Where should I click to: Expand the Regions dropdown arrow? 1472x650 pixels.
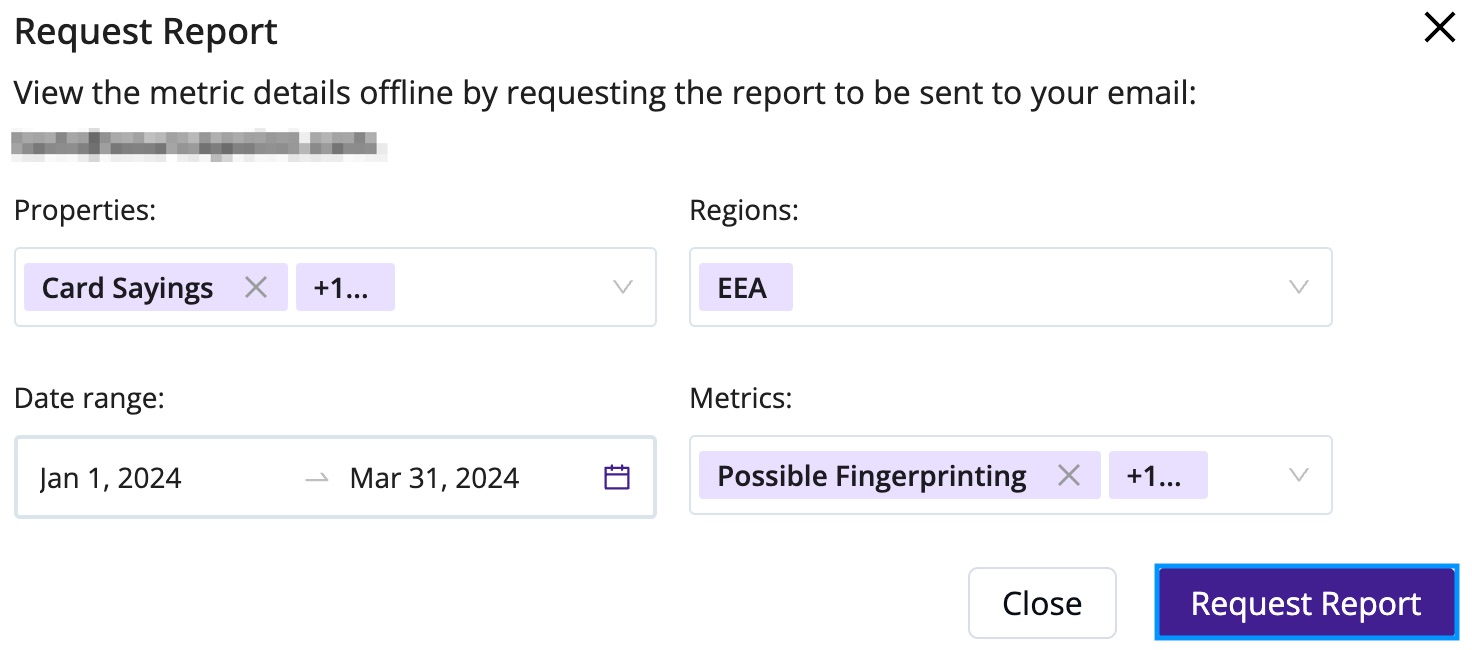[x=1299, y=288]
